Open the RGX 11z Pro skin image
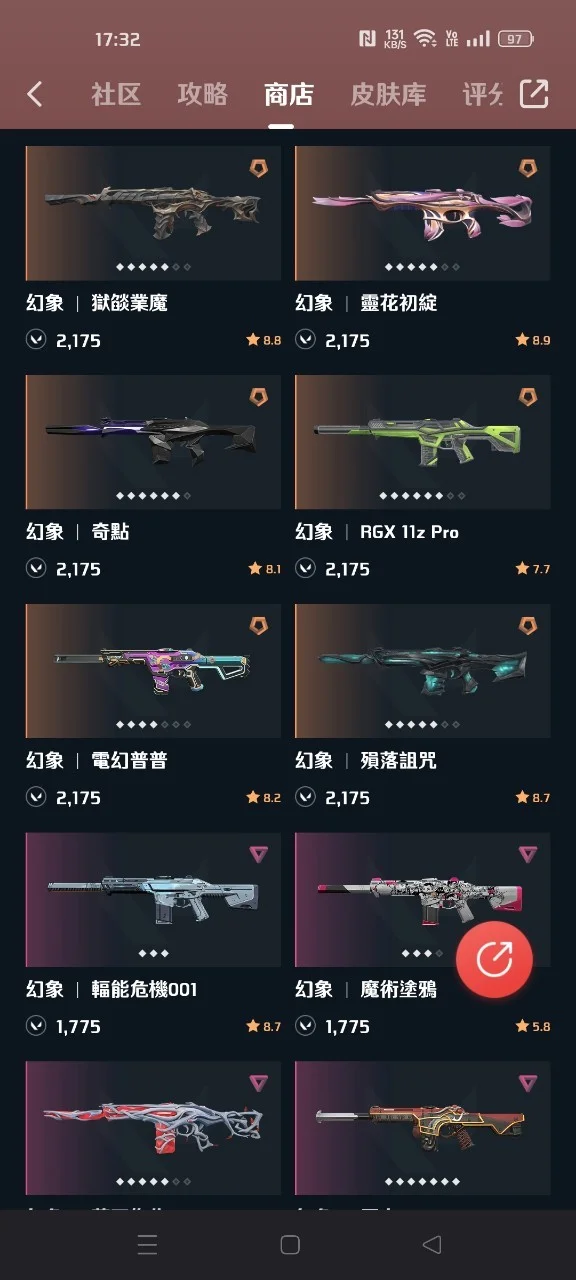Screen dimensions: 576x1280 (422, 442)
